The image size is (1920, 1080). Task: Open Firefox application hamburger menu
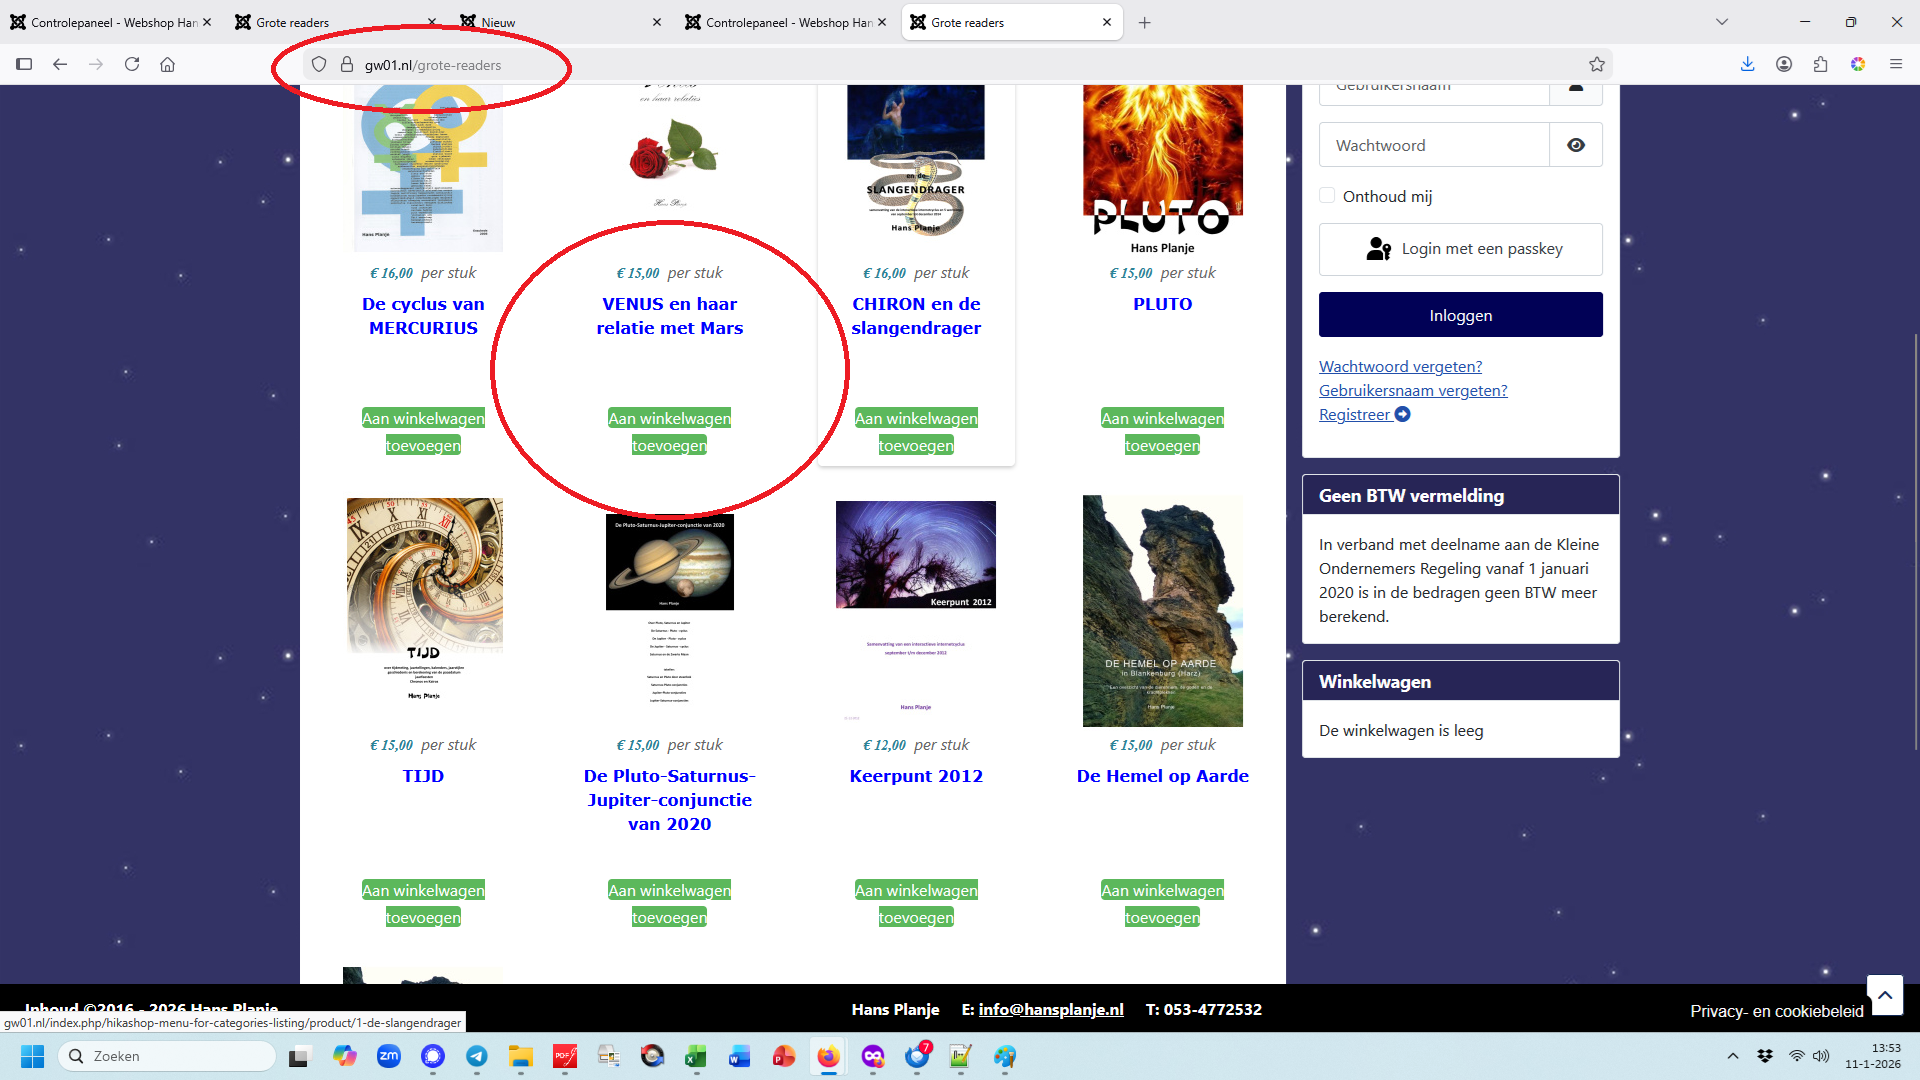1895,64
